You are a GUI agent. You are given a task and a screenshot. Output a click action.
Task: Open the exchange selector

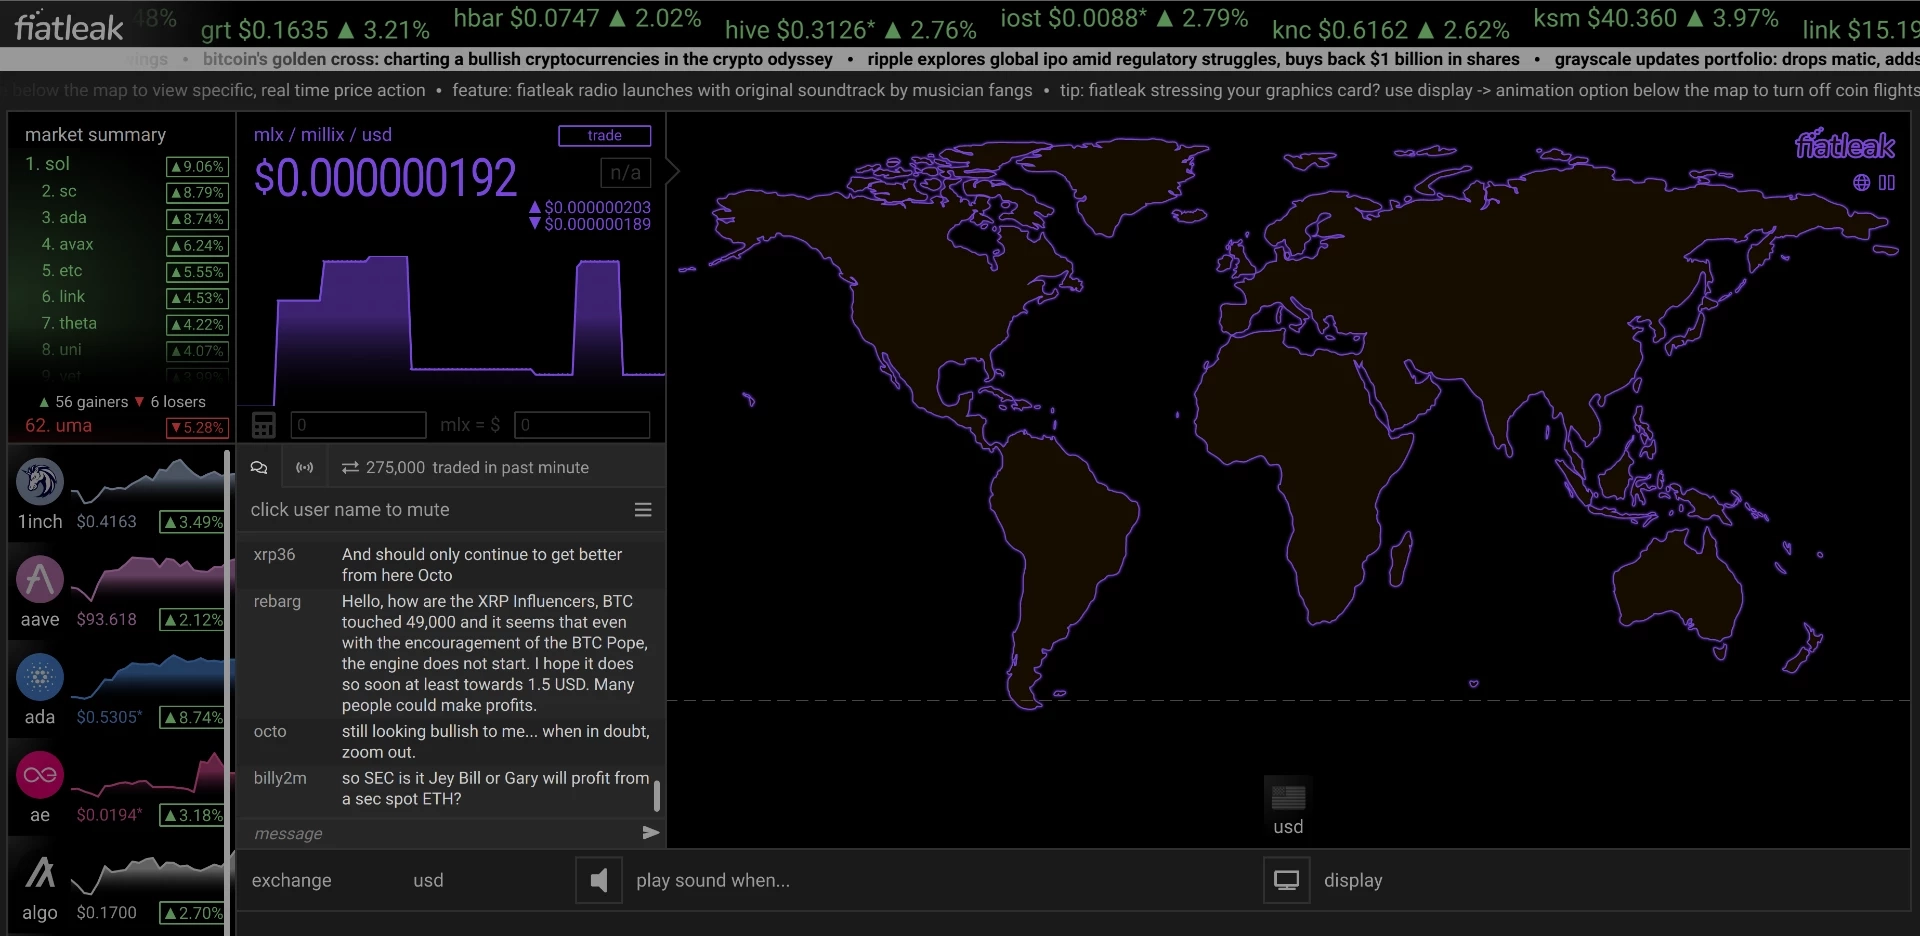coord(292,880)
